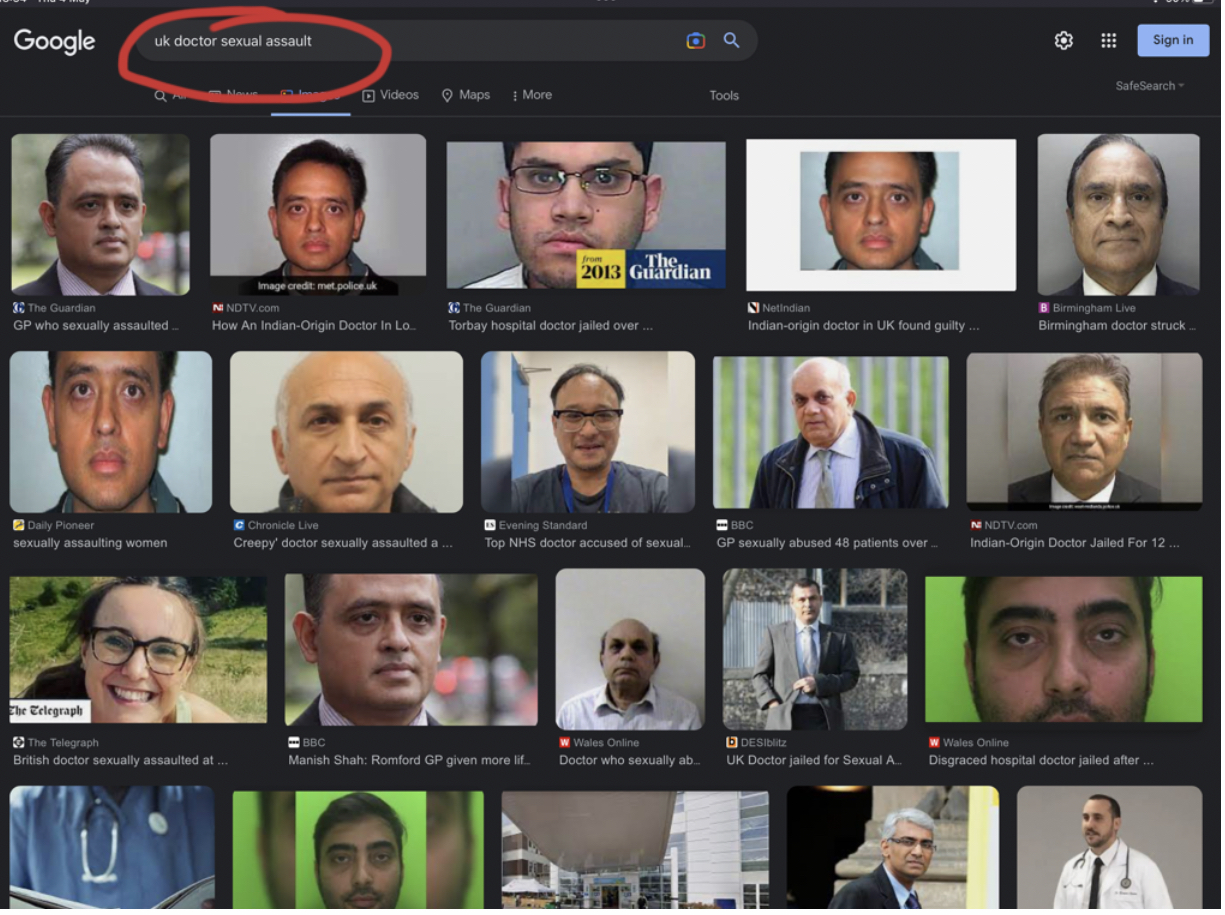Click Wales Online favicon above 'Doctor who sexually ab..'

pyautogui.click(x=565, y=743)
